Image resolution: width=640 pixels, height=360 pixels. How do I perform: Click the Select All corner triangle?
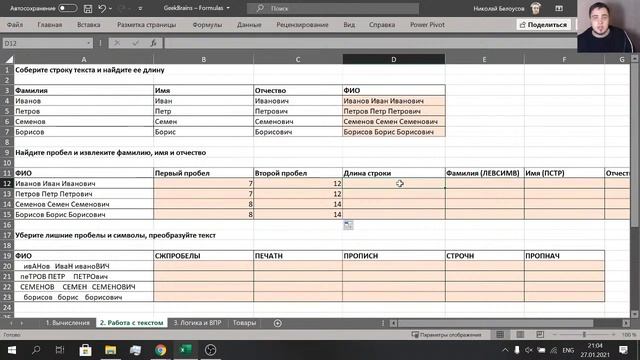(x=8, y=60)
